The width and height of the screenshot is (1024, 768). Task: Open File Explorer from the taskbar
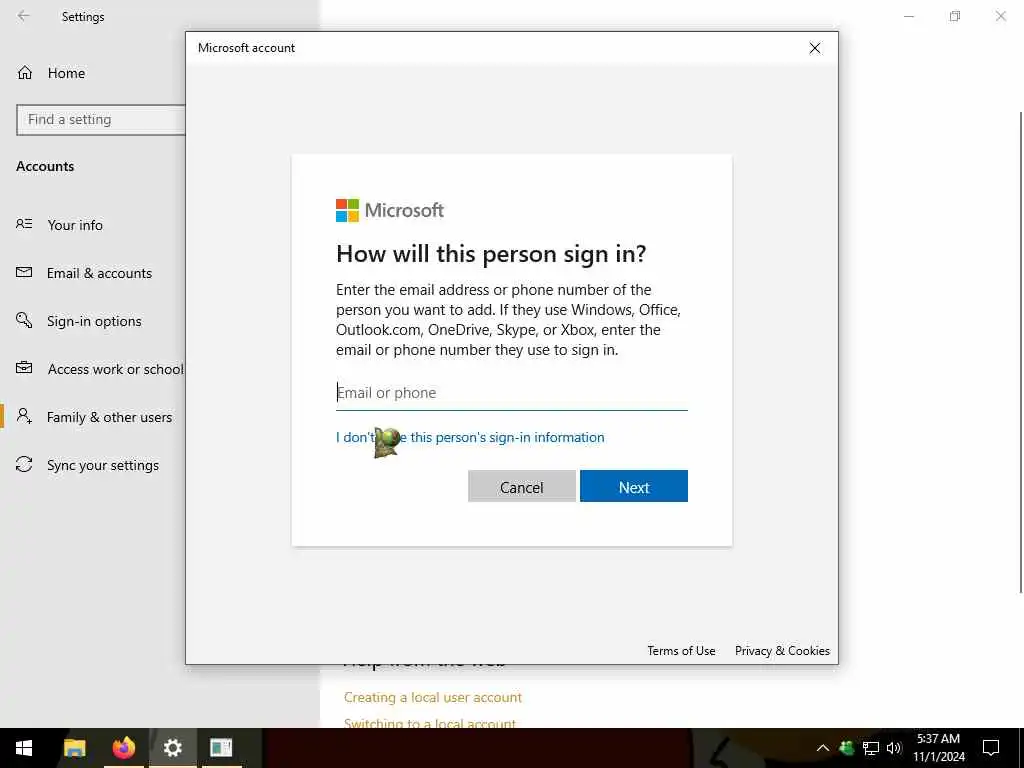[x=74, y=748]
